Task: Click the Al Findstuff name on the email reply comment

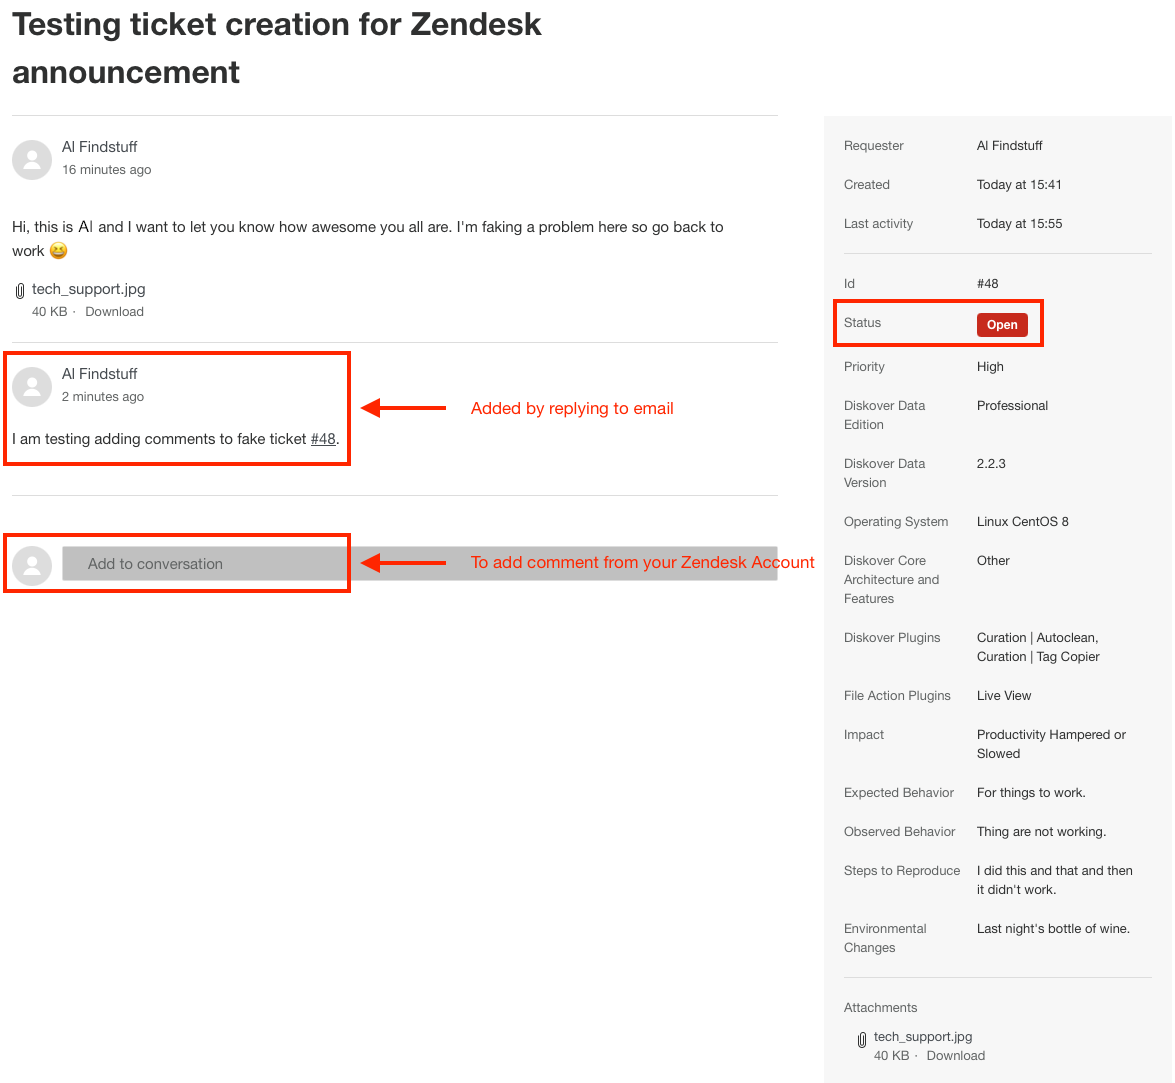Action: coord(99,374)
